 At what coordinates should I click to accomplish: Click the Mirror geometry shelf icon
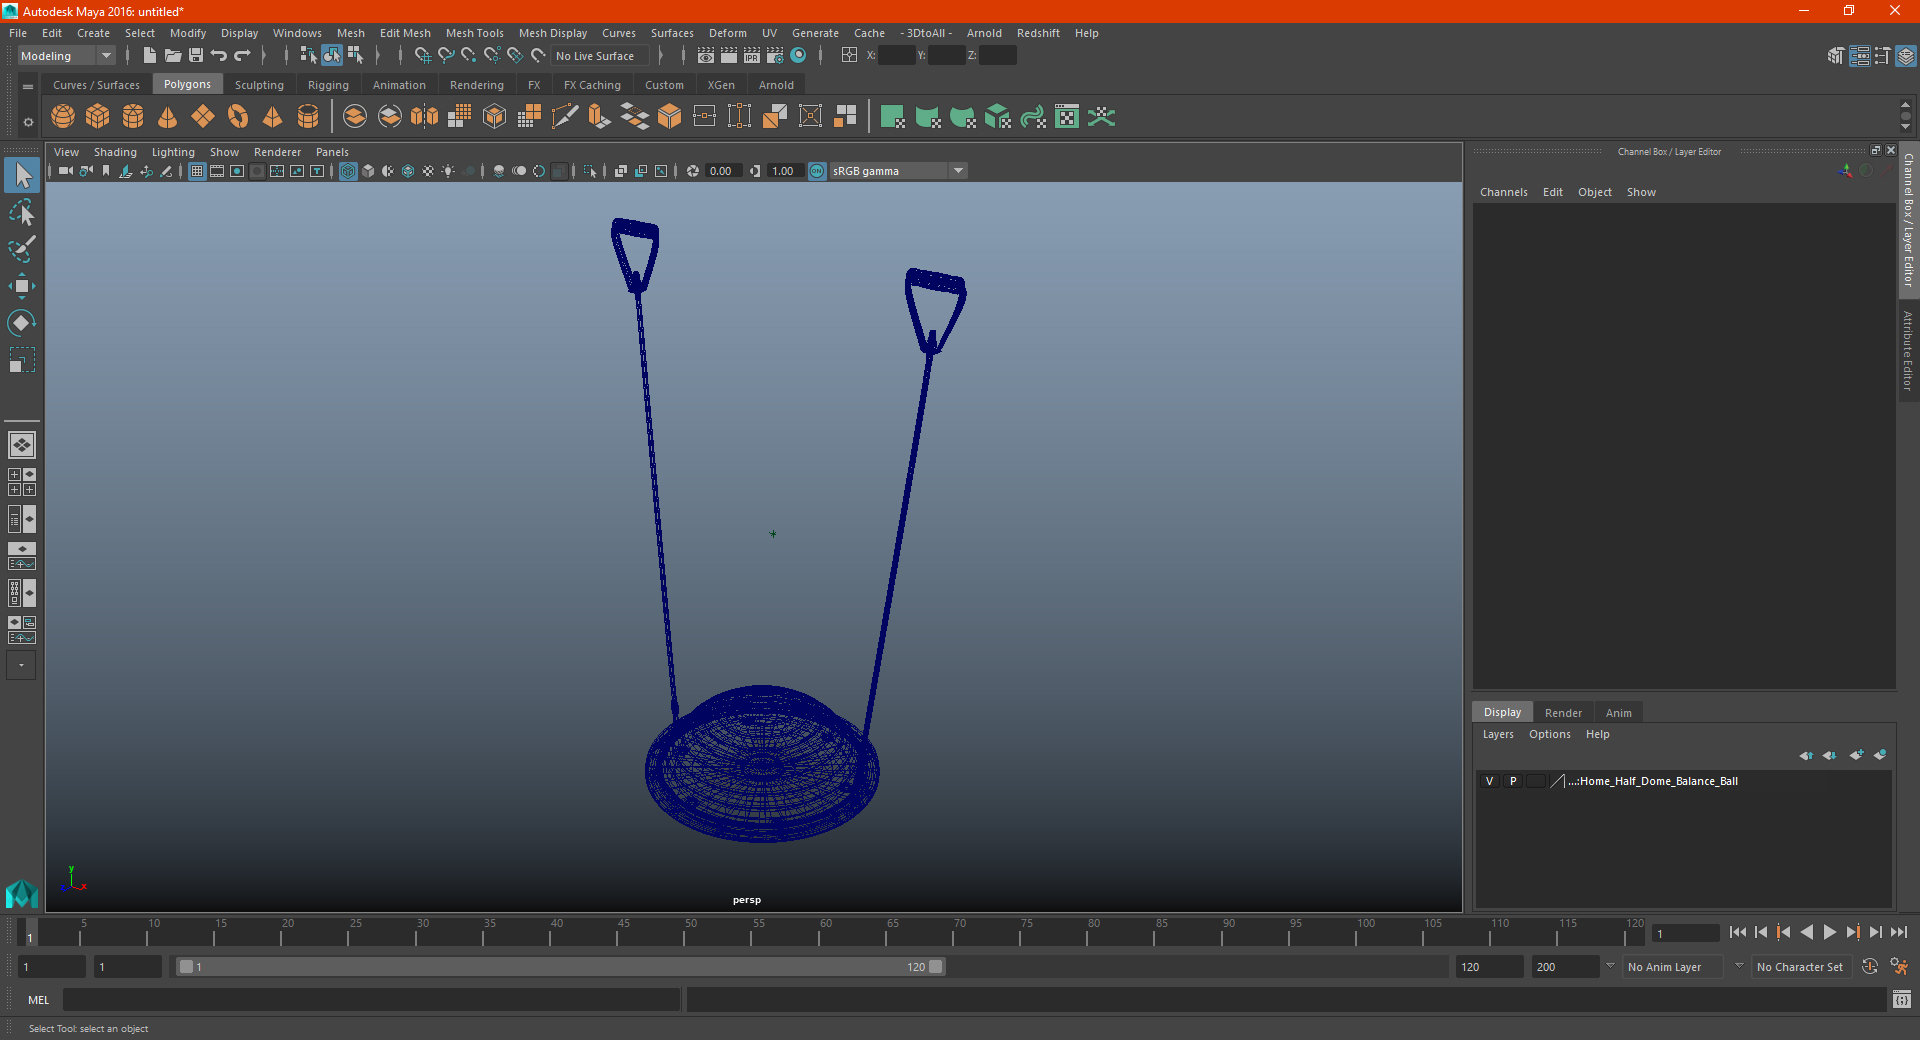pos(425,117)
